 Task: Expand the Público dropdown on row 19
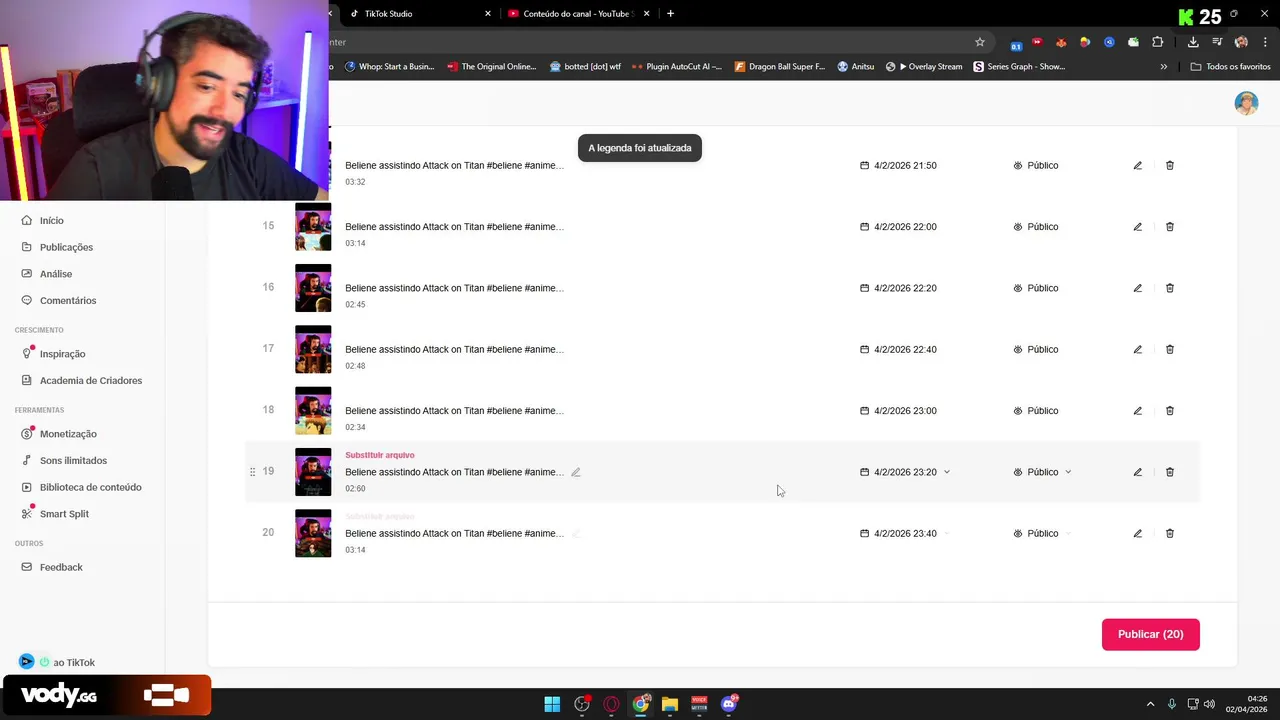coord(1068,472)
